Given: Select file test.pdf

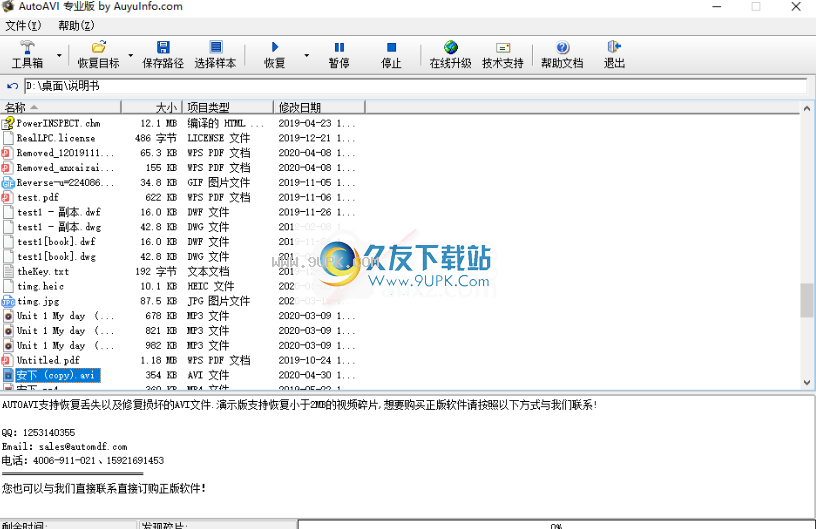Looking at the screenshot, I should coord(38,197).
